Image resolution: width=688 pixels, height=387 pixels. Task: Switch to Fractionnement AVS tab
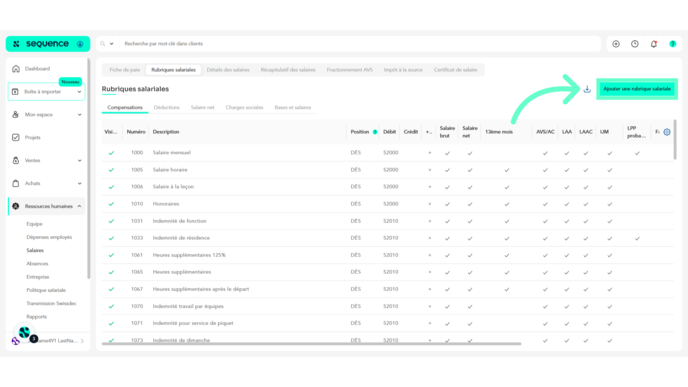pos(349,70)
